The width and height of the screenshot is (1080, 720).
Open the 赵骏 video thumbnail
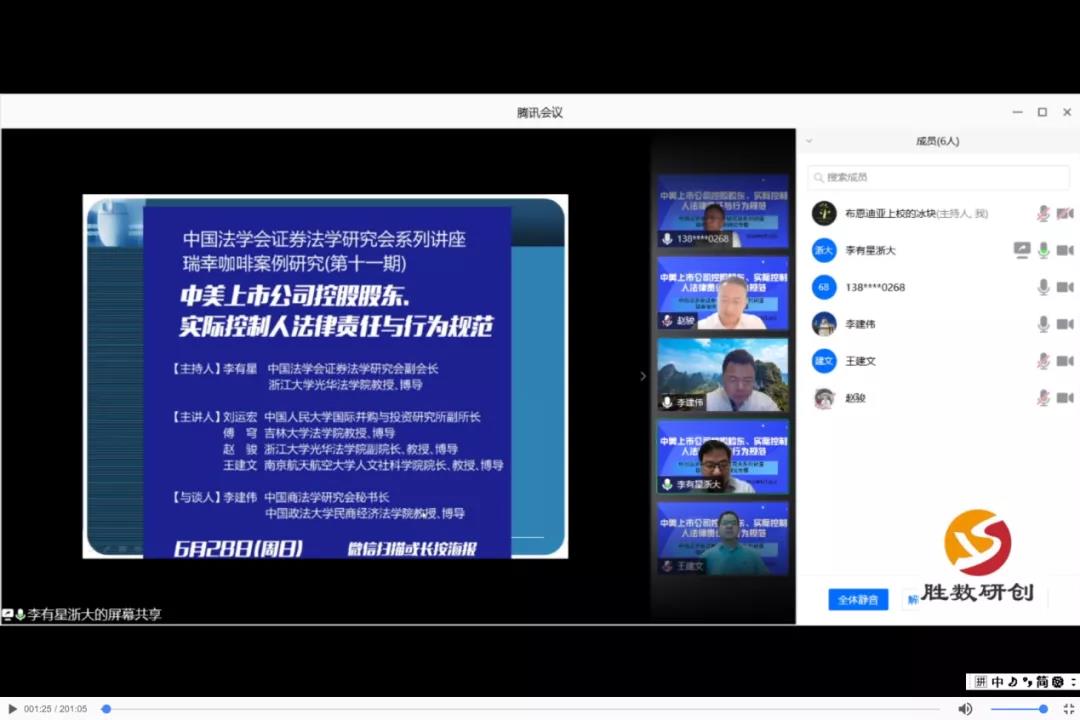[x=723, y=293]
